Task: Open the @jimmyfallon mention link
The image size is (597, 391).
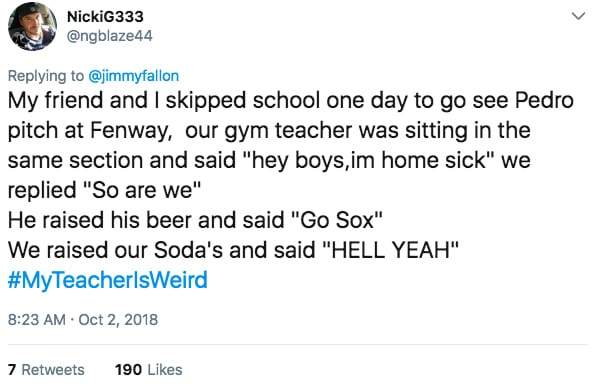Action: pos(133,76)
